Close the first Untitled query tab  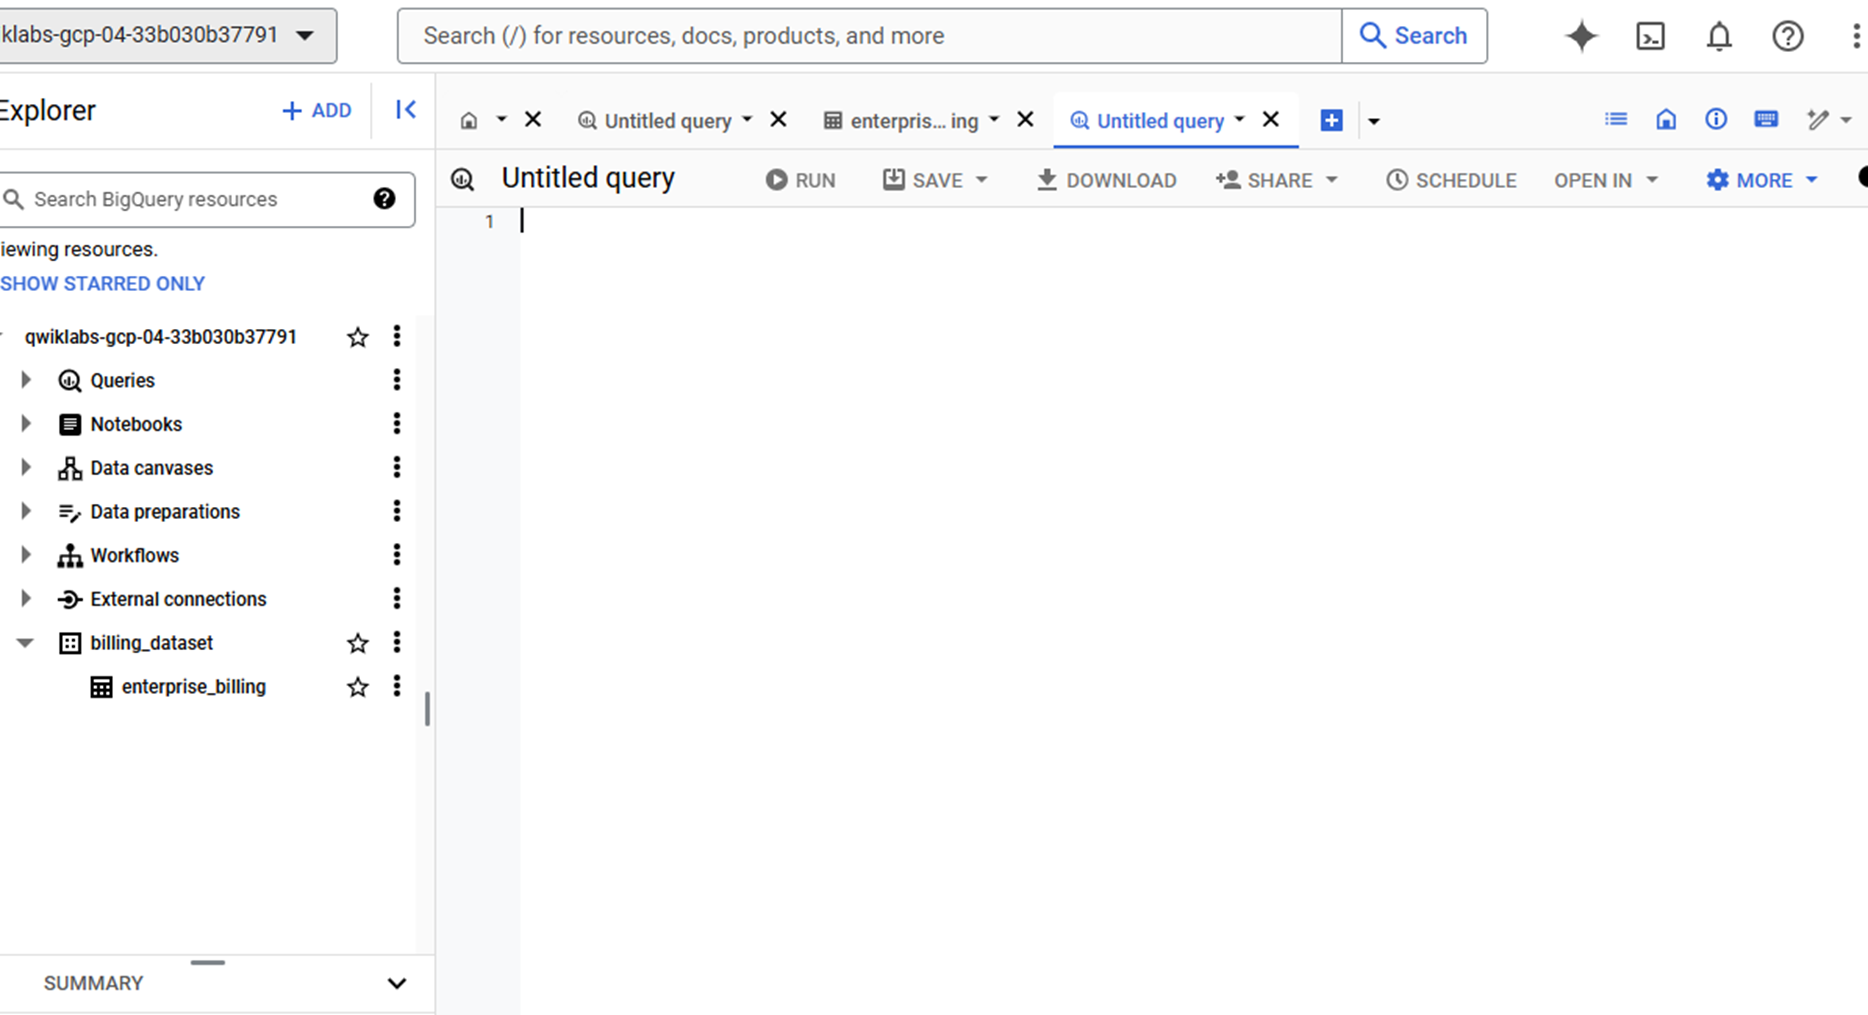(779, 120)
